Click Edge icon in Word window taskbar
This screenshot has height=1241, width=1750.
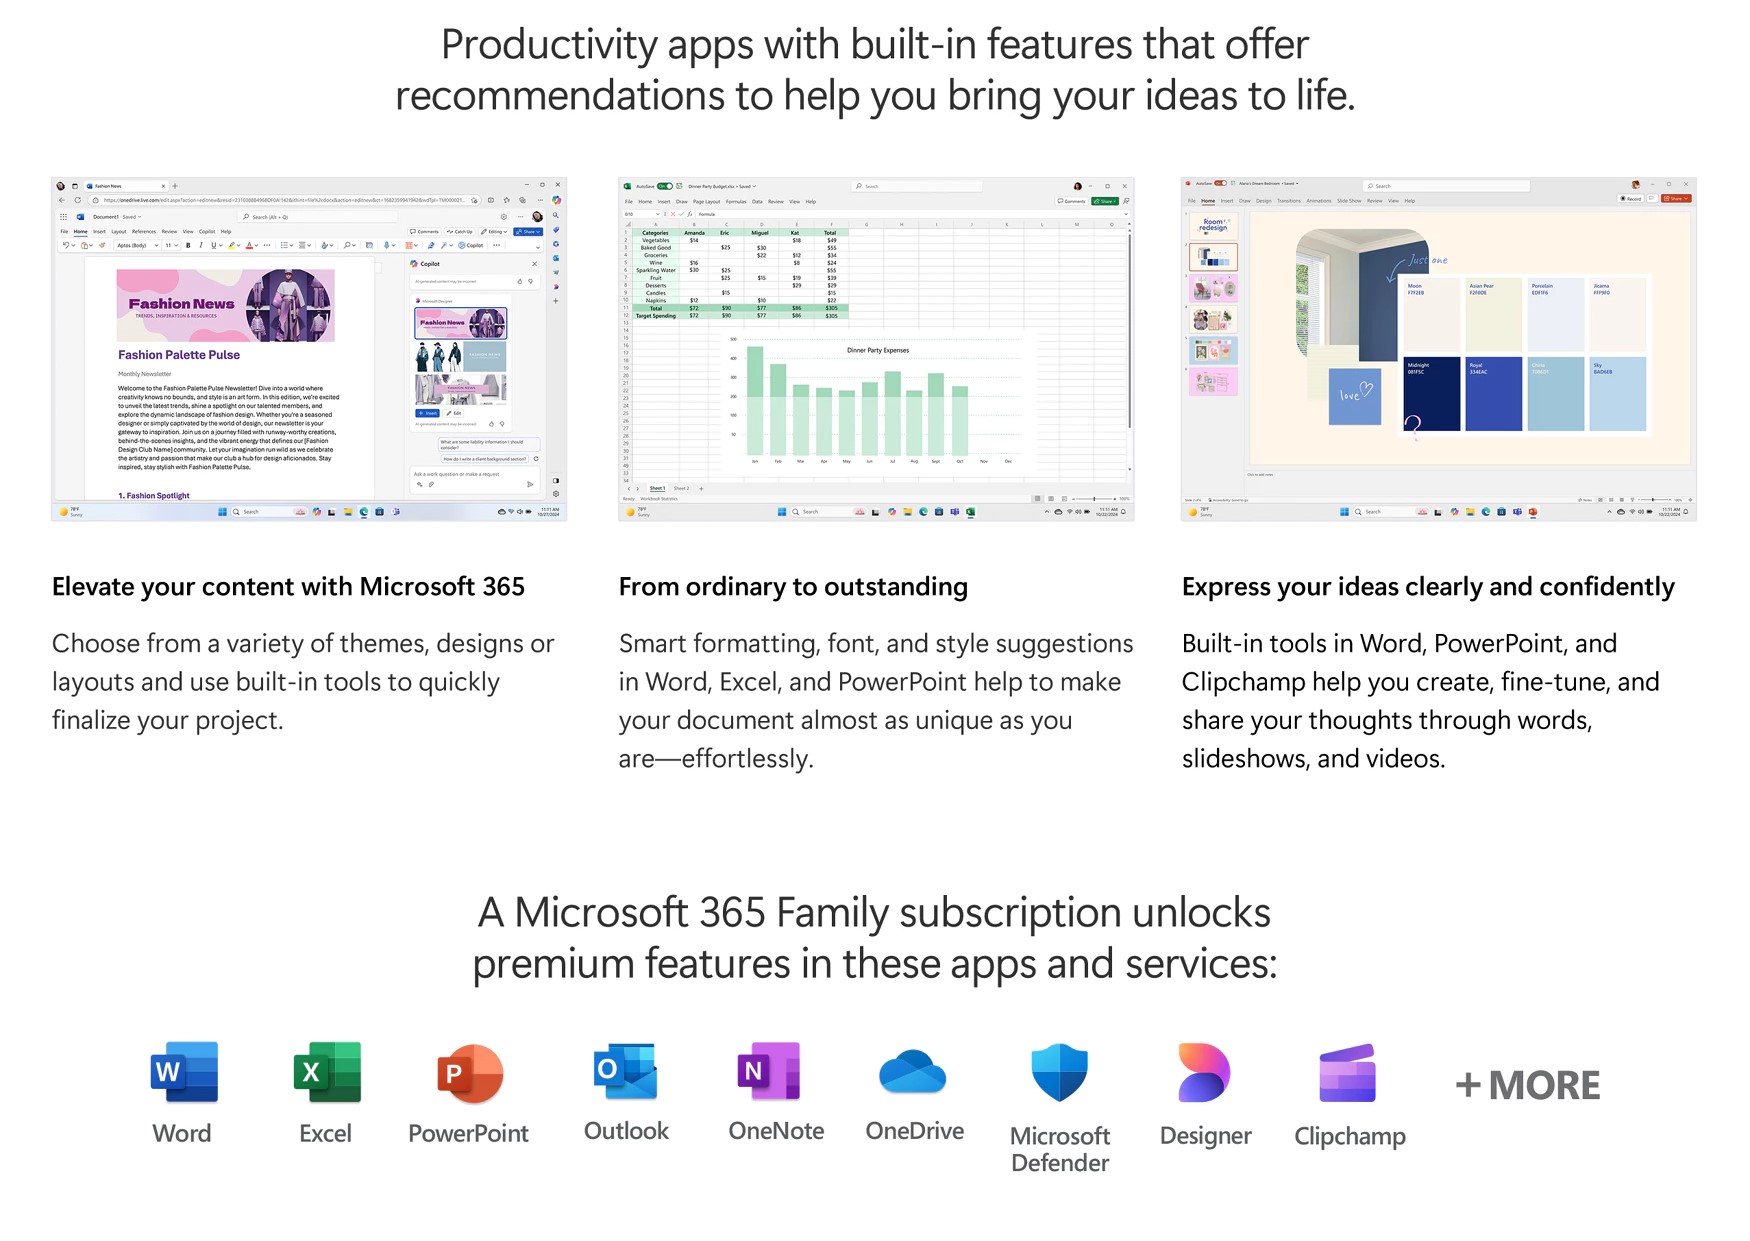click(x=363, y=512)
